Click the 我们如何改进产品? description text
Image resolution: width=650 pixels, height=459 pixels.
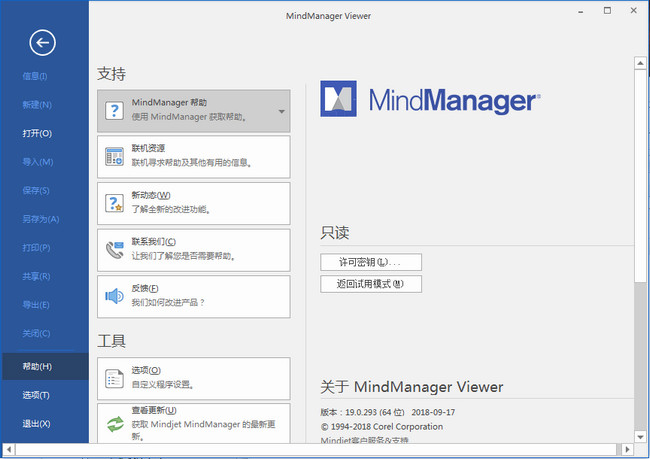pyautogui.click(x=168, y=302)
